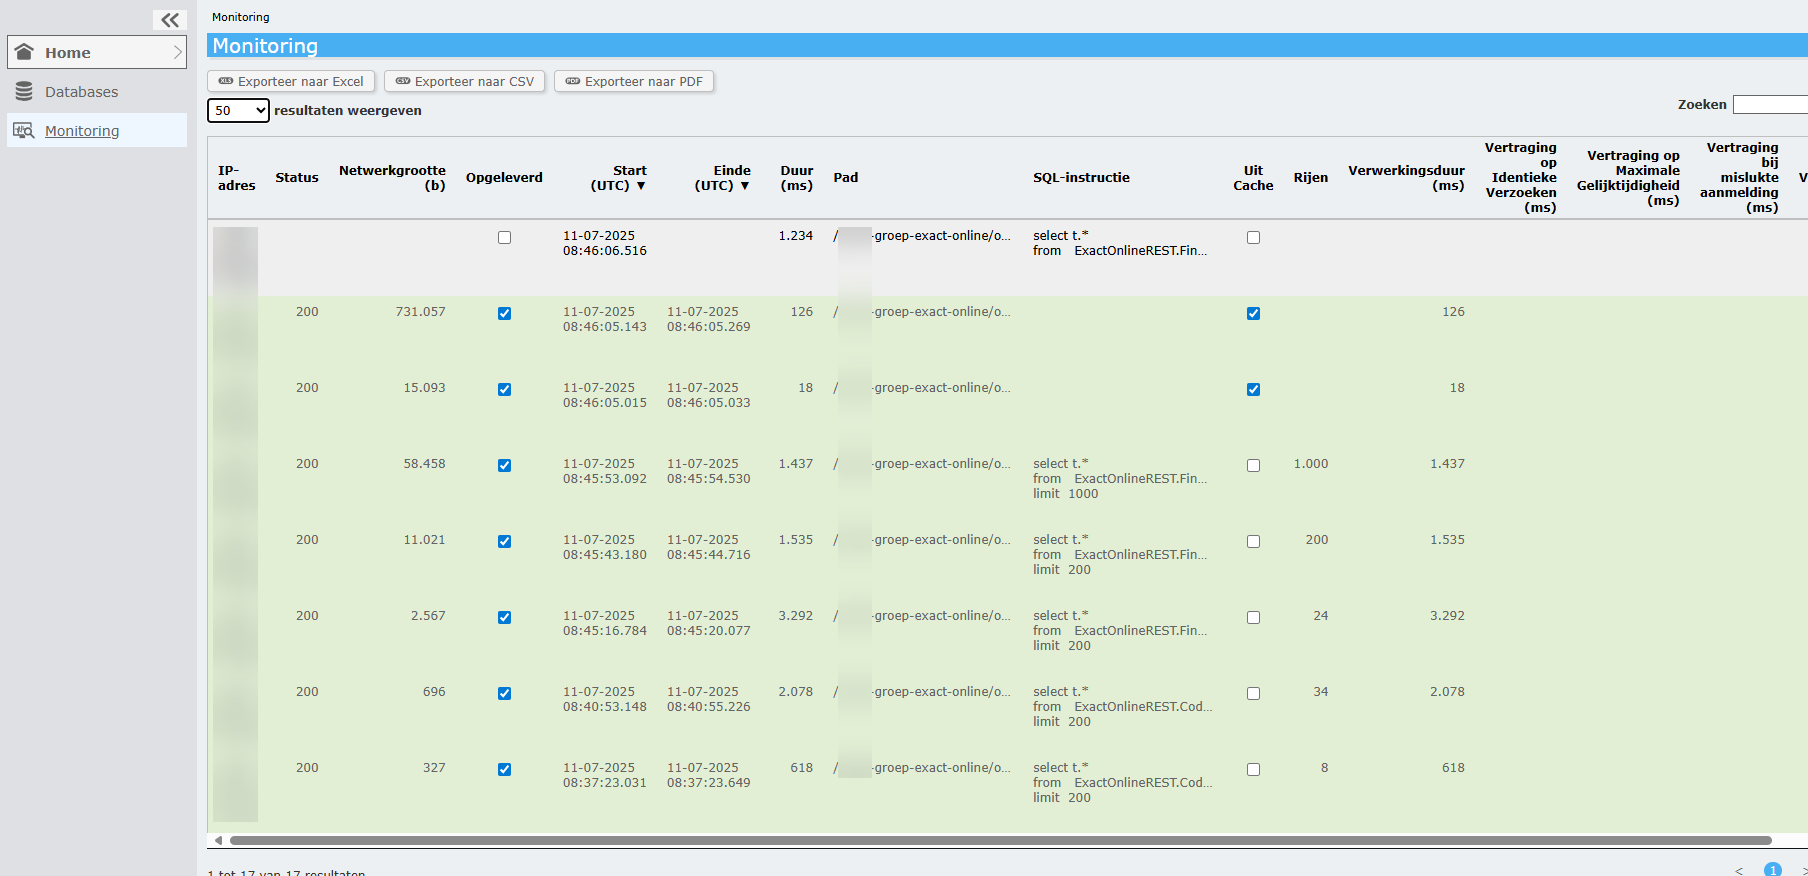The height and width of the screenshot is (876, 1808).
Task: Click the left arrow of the horizontal scrollbar
Action: click(218, 841)
